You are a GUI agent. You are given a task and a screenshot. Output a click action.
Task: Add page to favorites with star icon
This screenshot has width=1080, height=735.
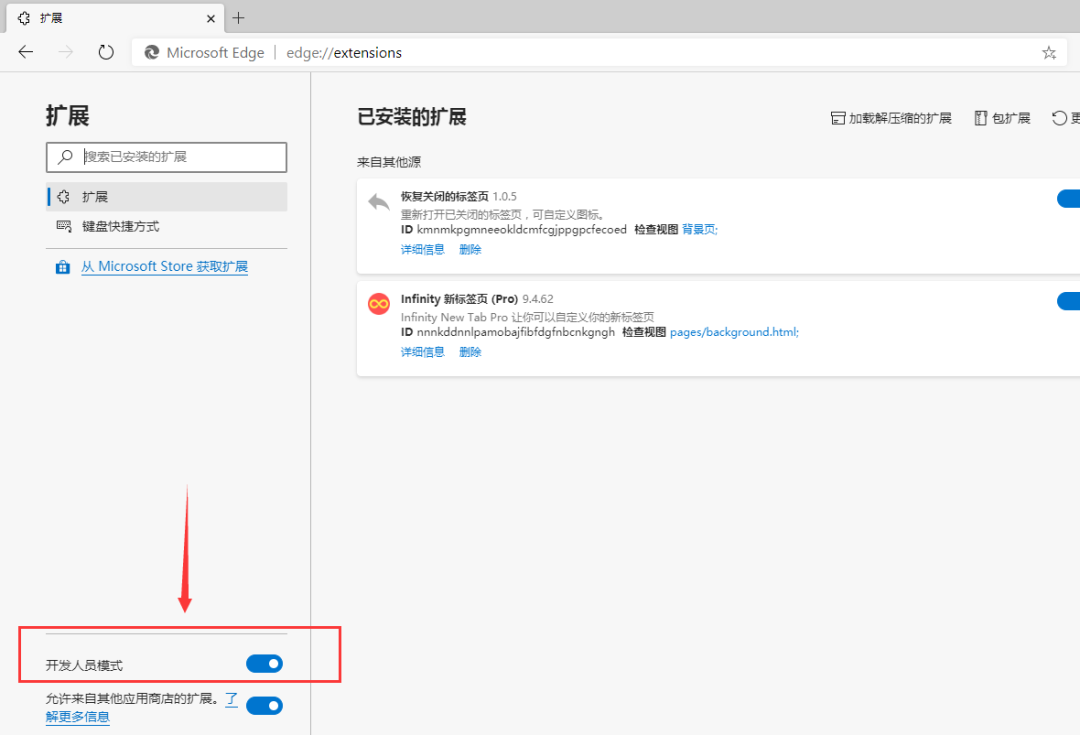pyautogui.click(x=1048, y=52)
